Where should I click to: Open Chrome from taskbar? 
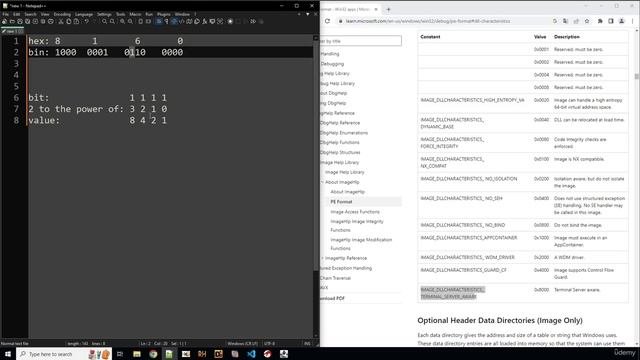[x=153, y=354]
